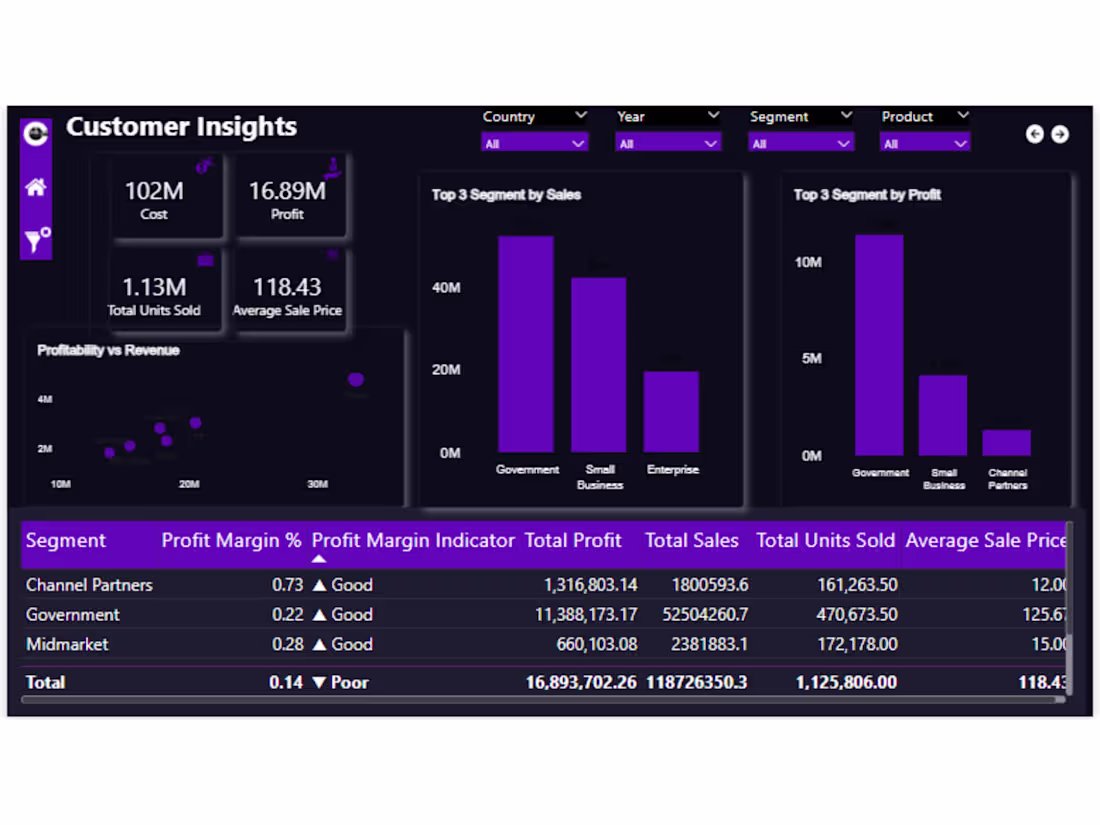1100x825 pixels.
Task: Click the icon on the Total Units Sold card
Action: coord(206,261)
